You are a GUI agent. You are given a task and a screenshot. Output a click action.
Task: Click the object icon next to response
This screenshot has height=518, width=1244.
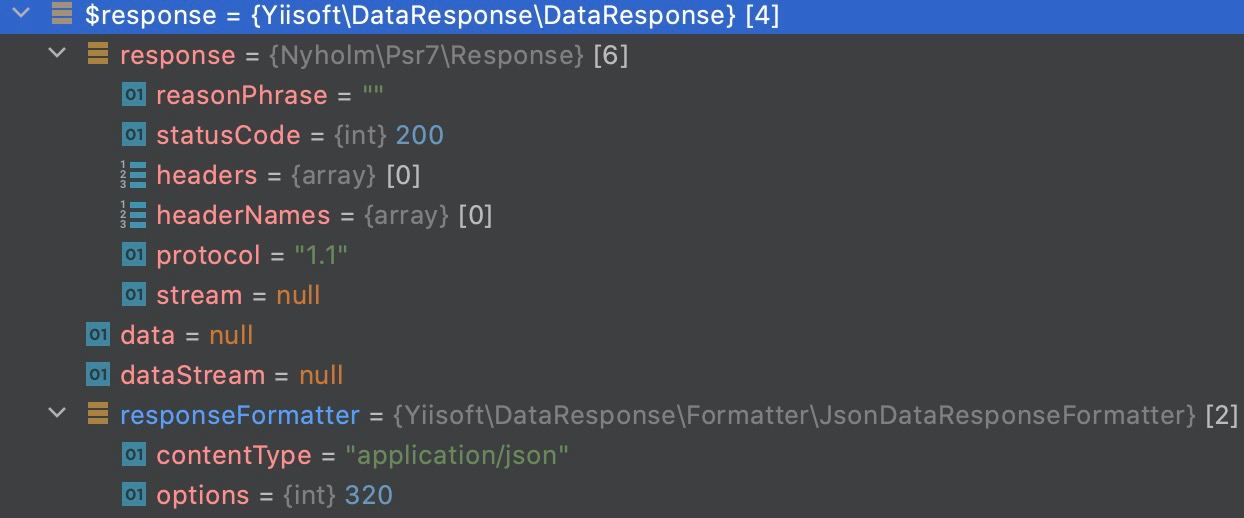coord(98,55)
